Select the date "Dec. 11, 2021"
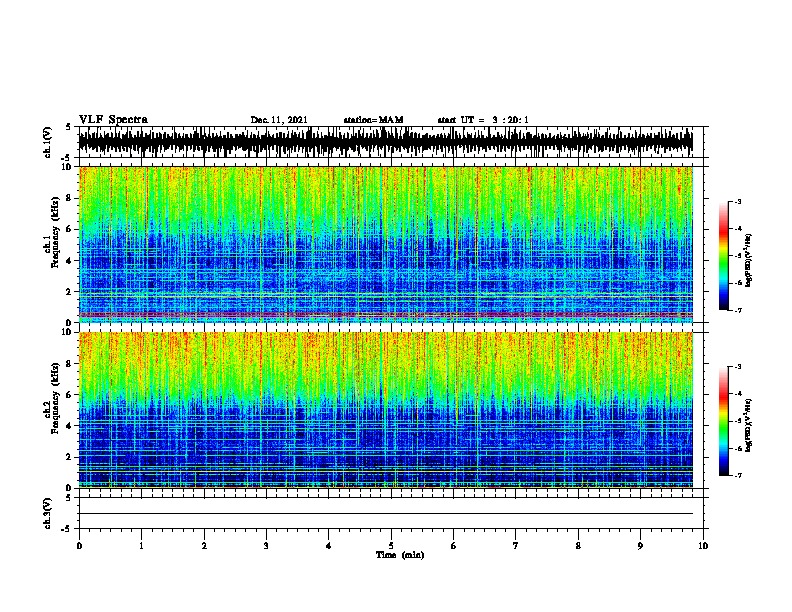The image size is (792, 612). (279, 120)
